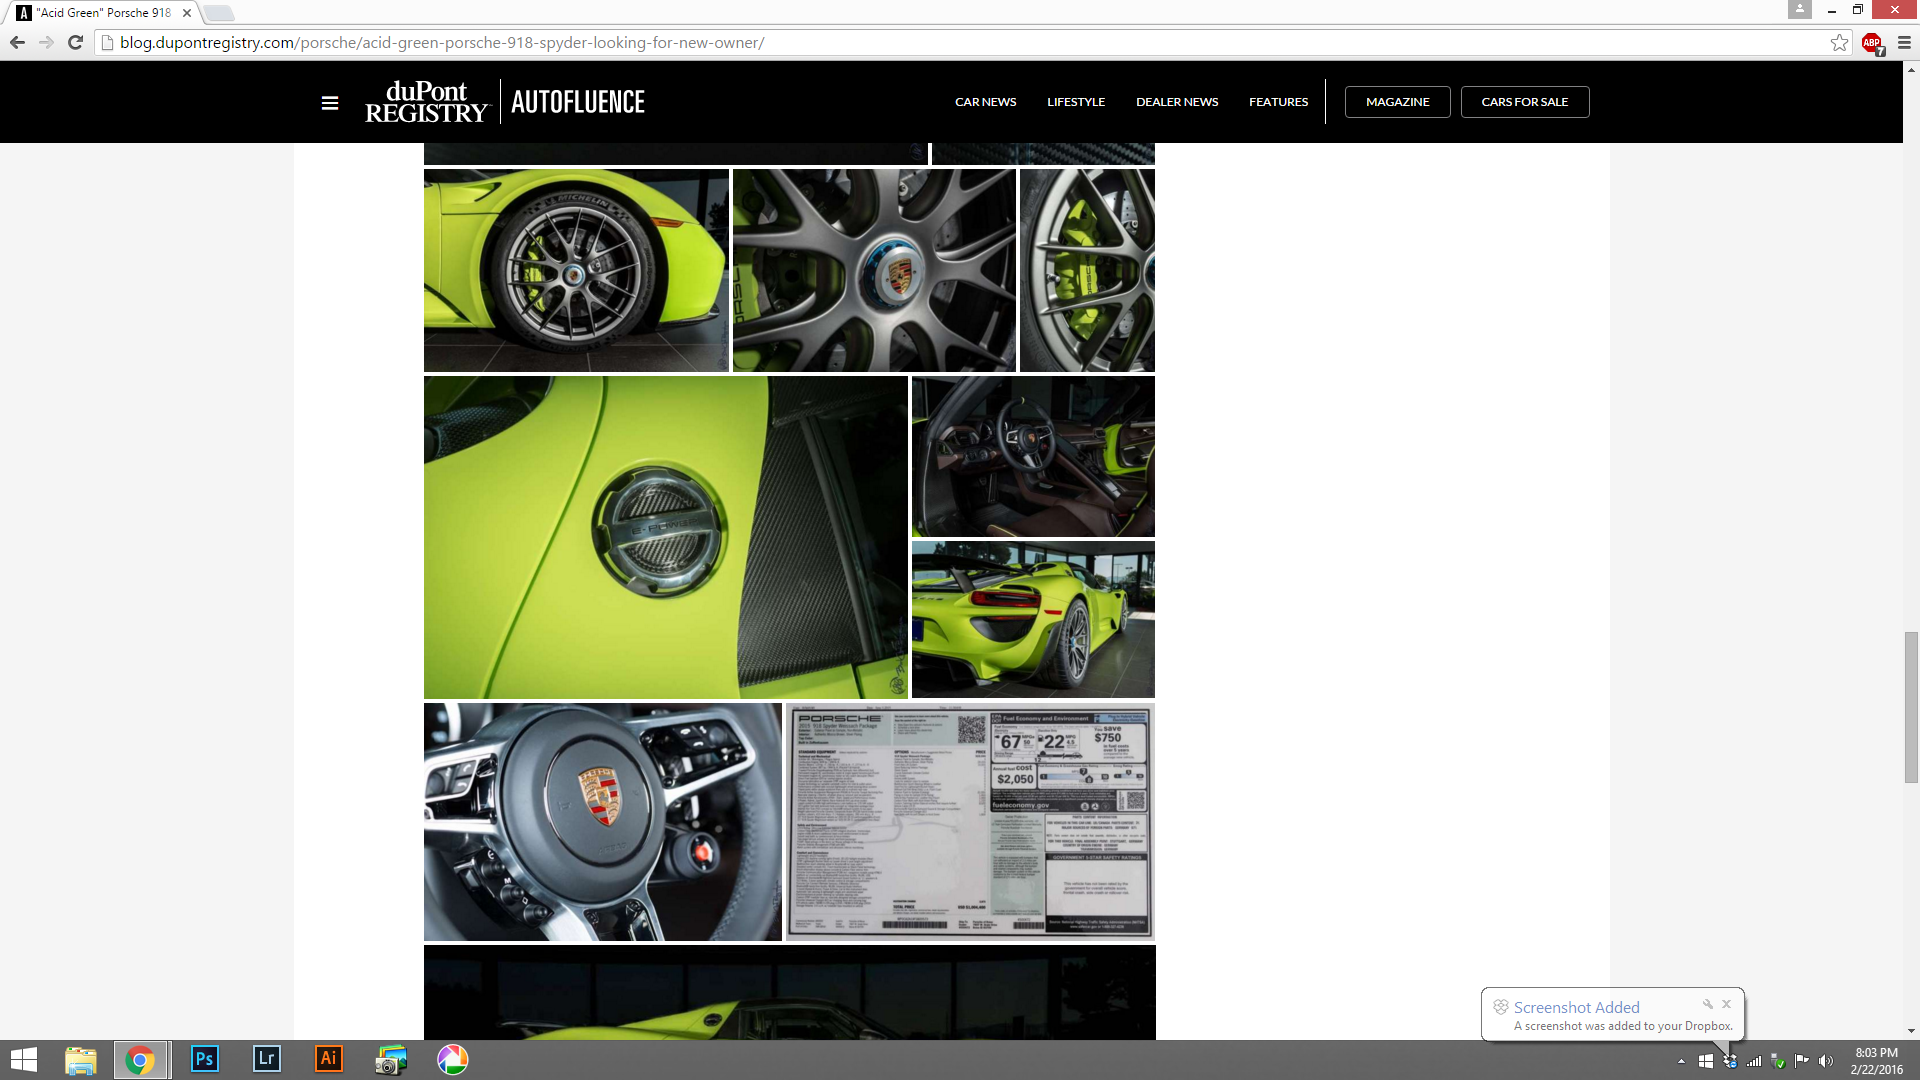Screen dimensions: 1920x1080
Task: Open File Explorer from the taskbar
Action: pyautogui.click(x=81, y=1059)
